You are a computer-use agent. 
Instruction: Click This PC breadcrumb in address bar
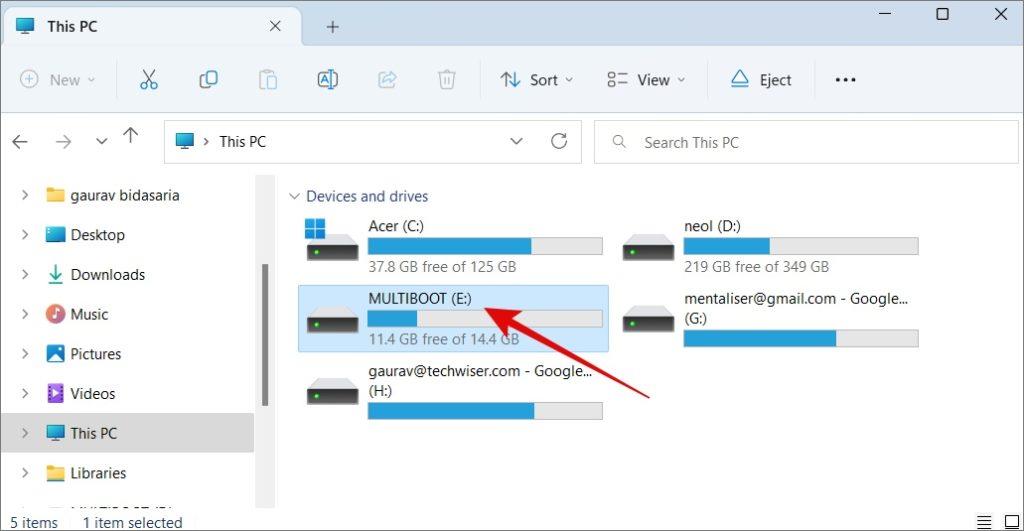pos(242,142)
